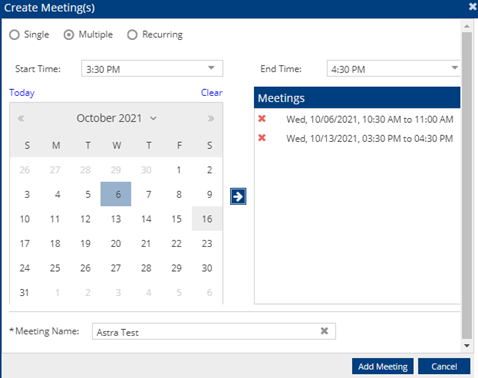Click the dialog scroll-down arrow
The width and height of the screenshot is (478, 378).
coord(467,346)
